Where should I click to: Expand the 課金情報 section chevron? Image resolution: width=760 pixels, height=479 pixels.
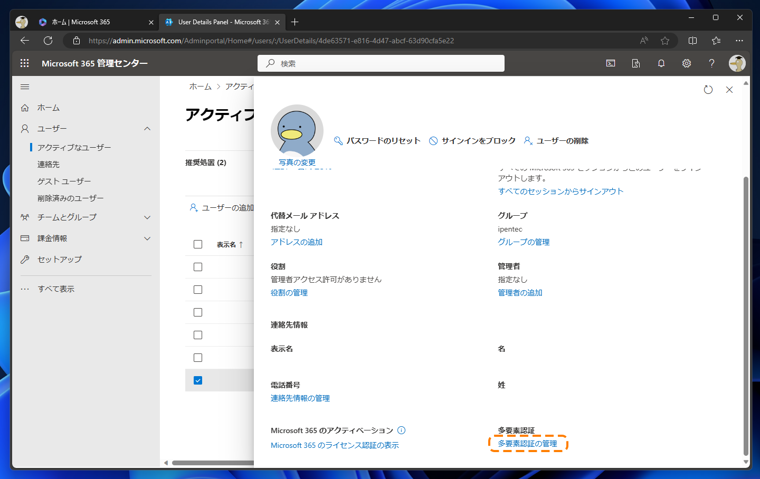click(x=147, y=239)
